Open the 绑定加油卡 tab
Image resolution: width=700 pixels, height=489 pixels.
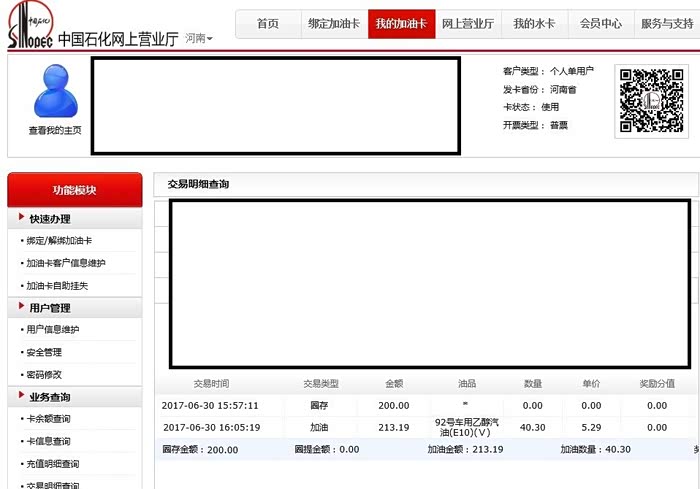click(x=333, y=23)
